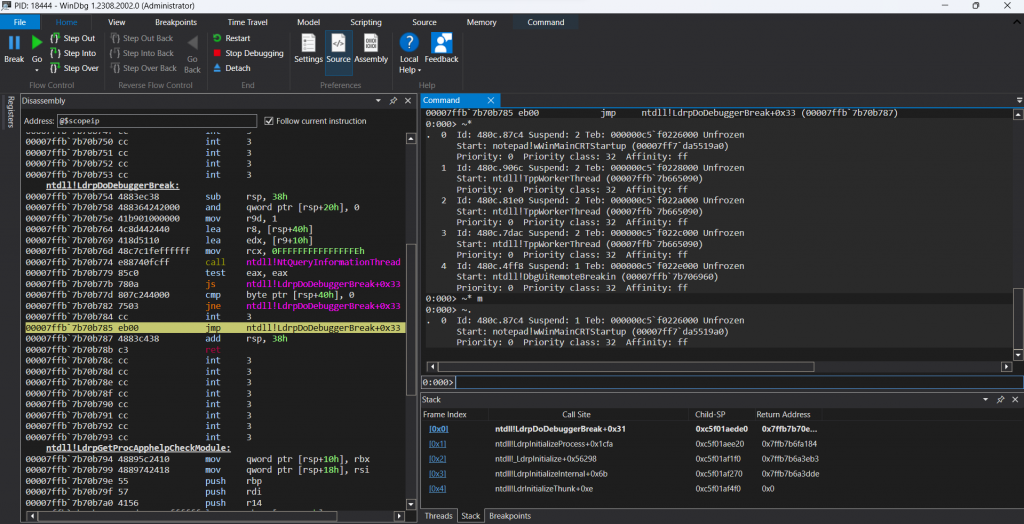The height and width of the screenshot is (524, 1024).
Task: Select highlighted jmp instruction line
Action: pyautogui.click(x=215, y=328)
